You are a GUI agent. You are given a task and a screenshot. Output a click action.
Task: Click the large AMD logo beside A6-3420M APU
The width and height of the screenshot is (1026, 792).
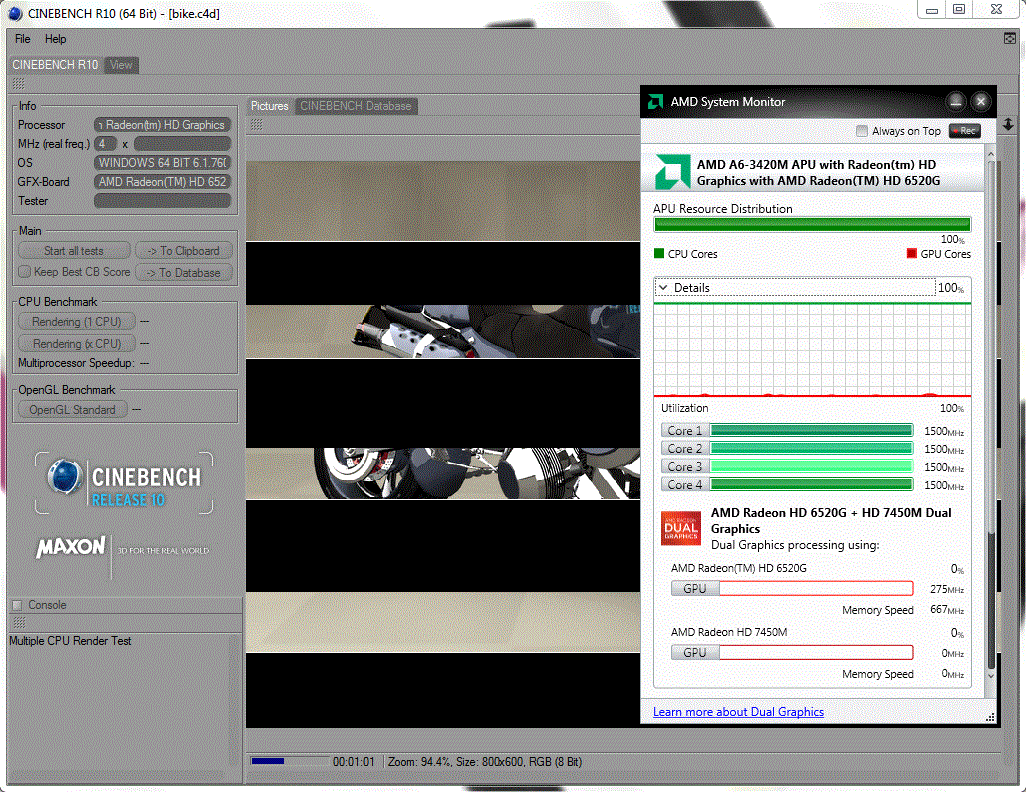pyautogui.click(x=673, y=171)
